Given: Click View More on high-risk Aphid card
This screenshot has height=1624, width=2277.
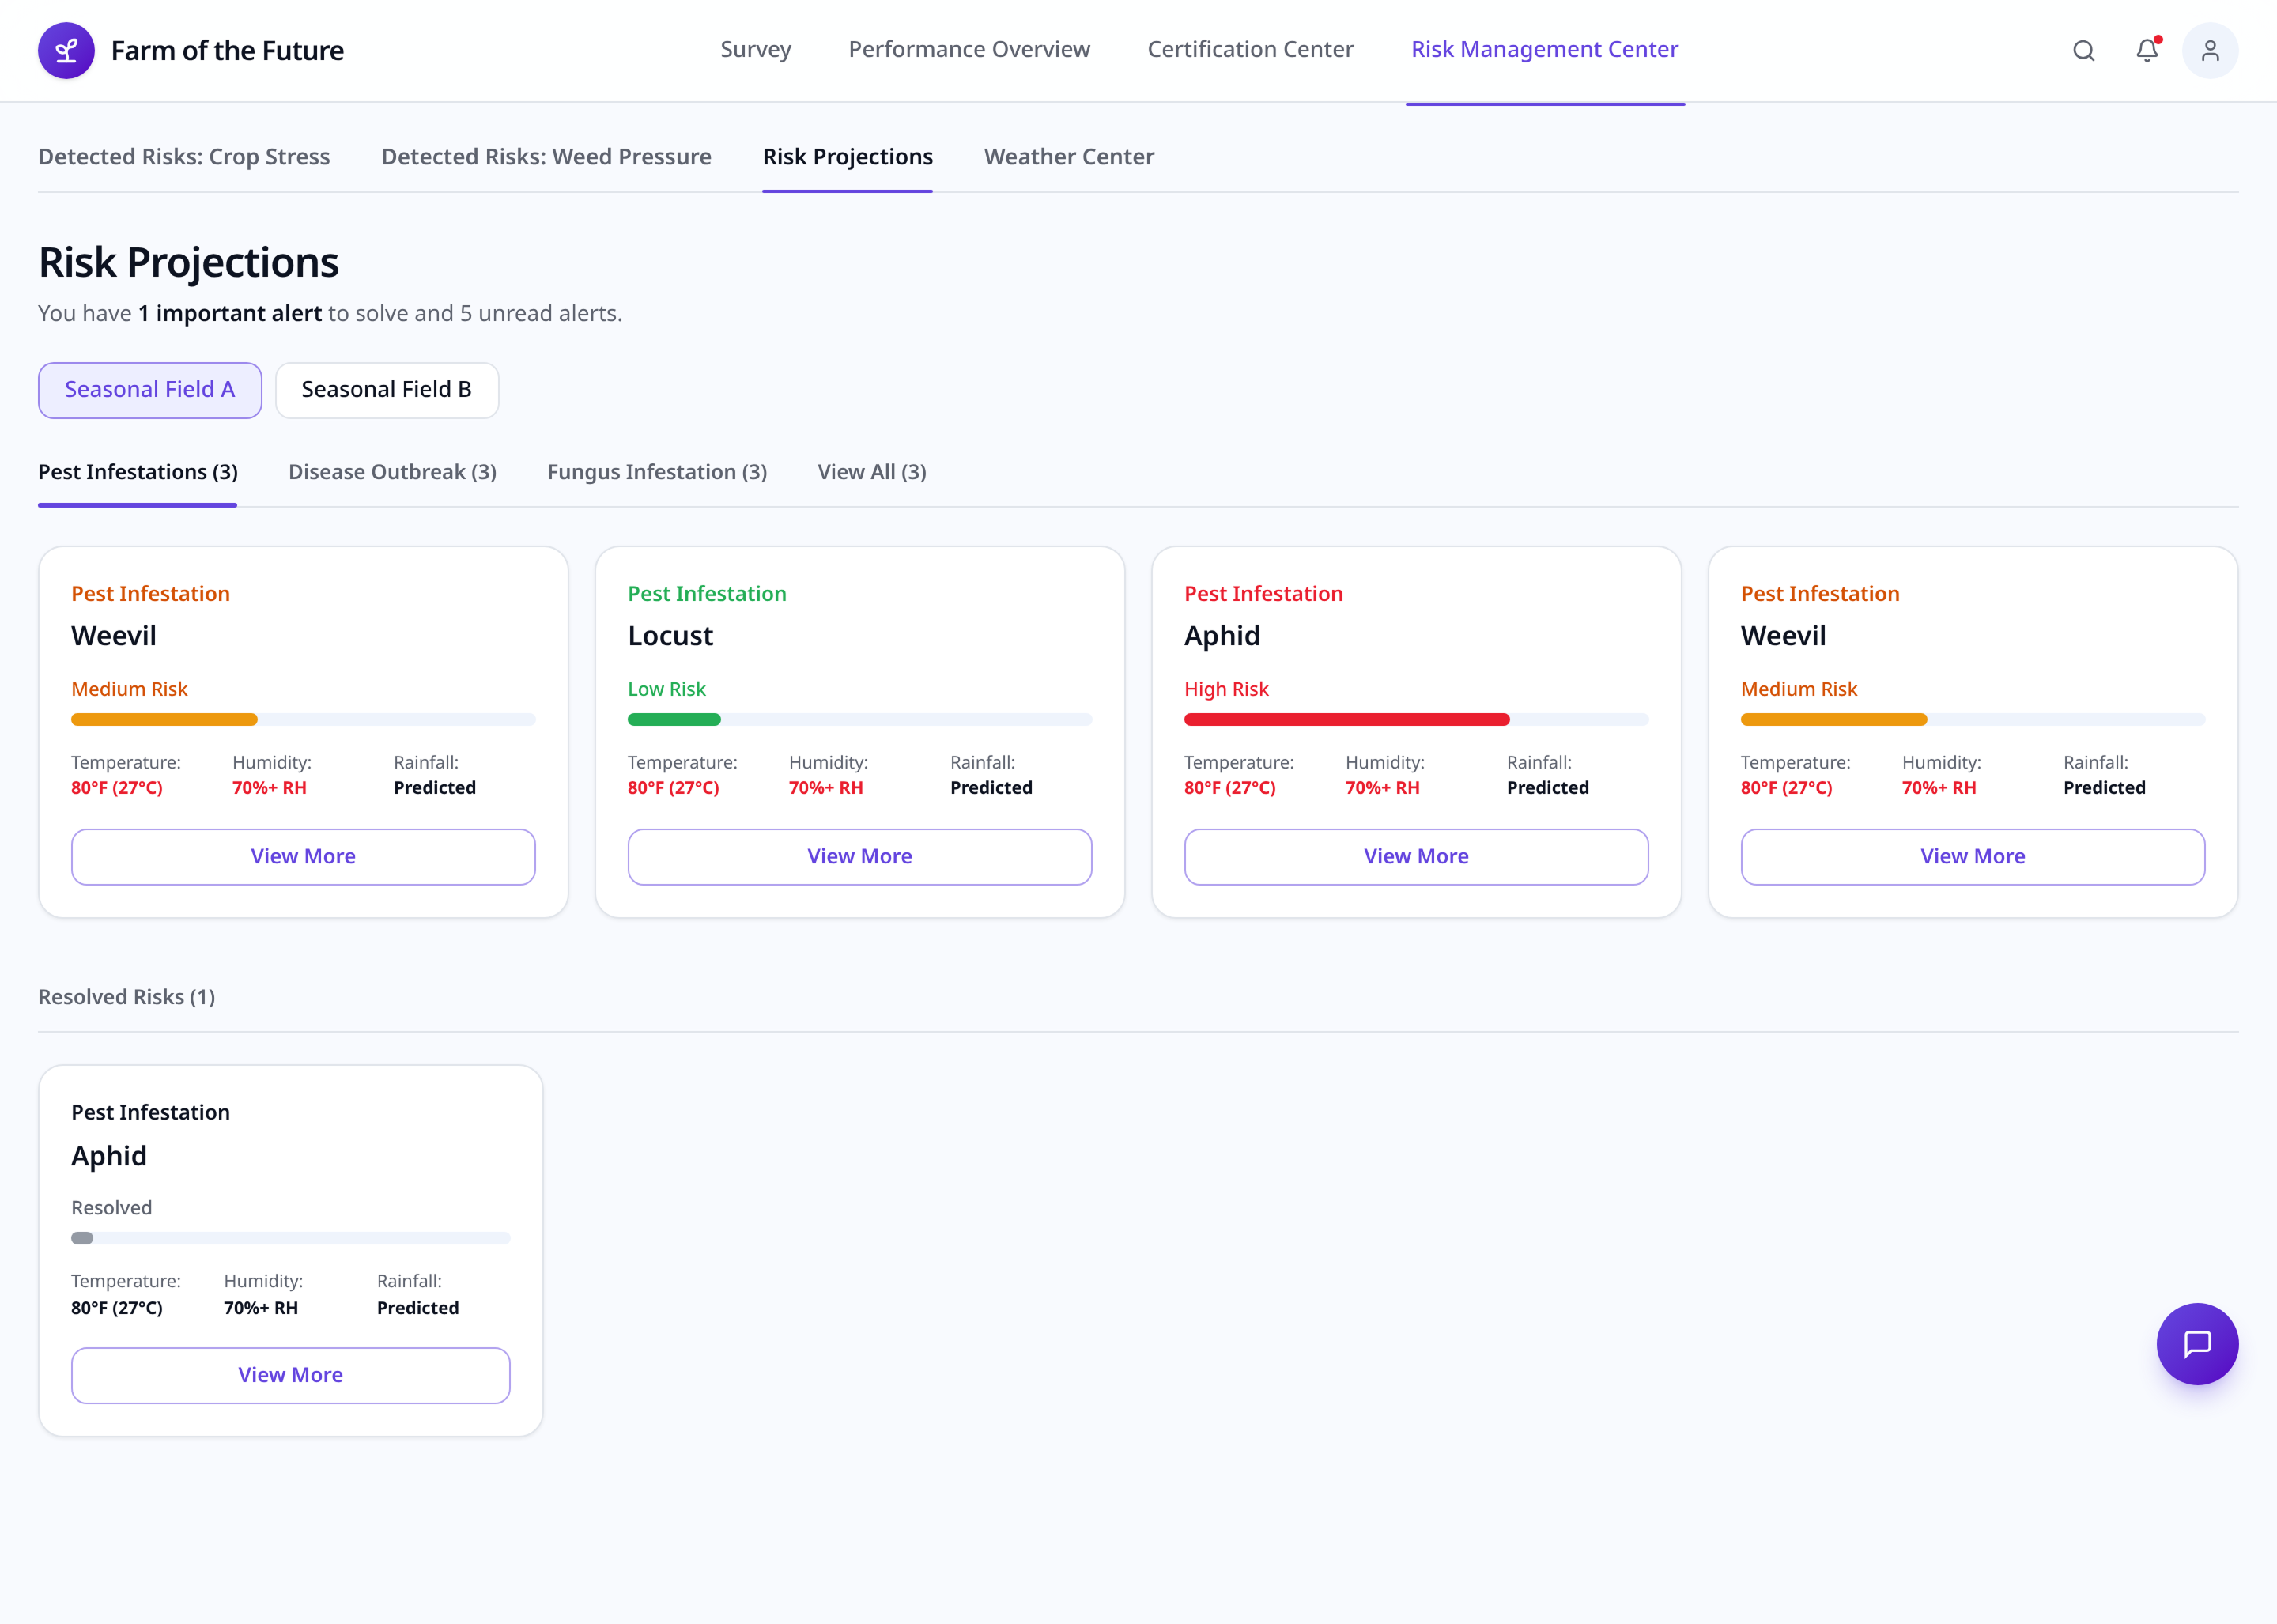Looking at the screenshot, I should click(1416, 857).
